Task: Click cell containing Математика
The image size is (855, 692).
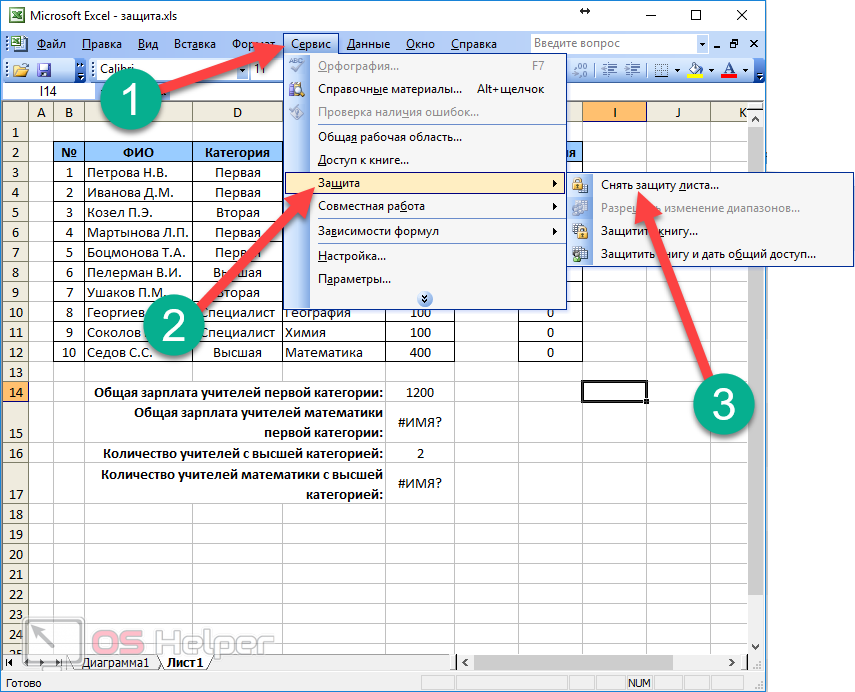Action: [x=334, y=353]
